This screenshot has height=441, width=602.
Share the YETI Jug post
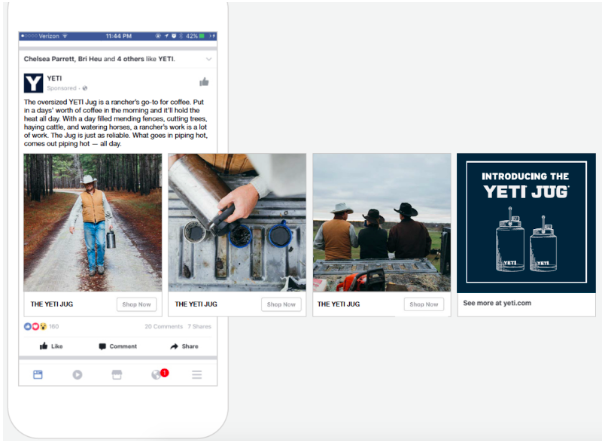[x=184, y=346]
